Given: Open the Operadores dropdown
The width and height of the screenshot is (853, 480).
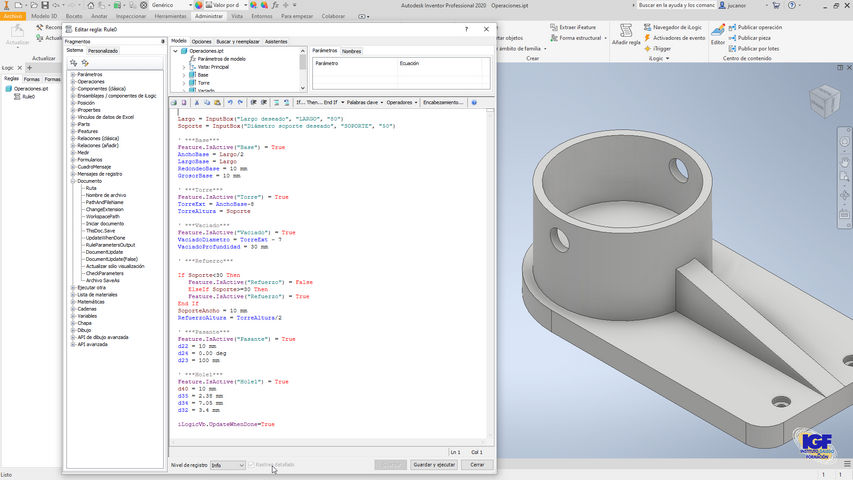Looking at the screenshot, I should [x=401, y=102].
